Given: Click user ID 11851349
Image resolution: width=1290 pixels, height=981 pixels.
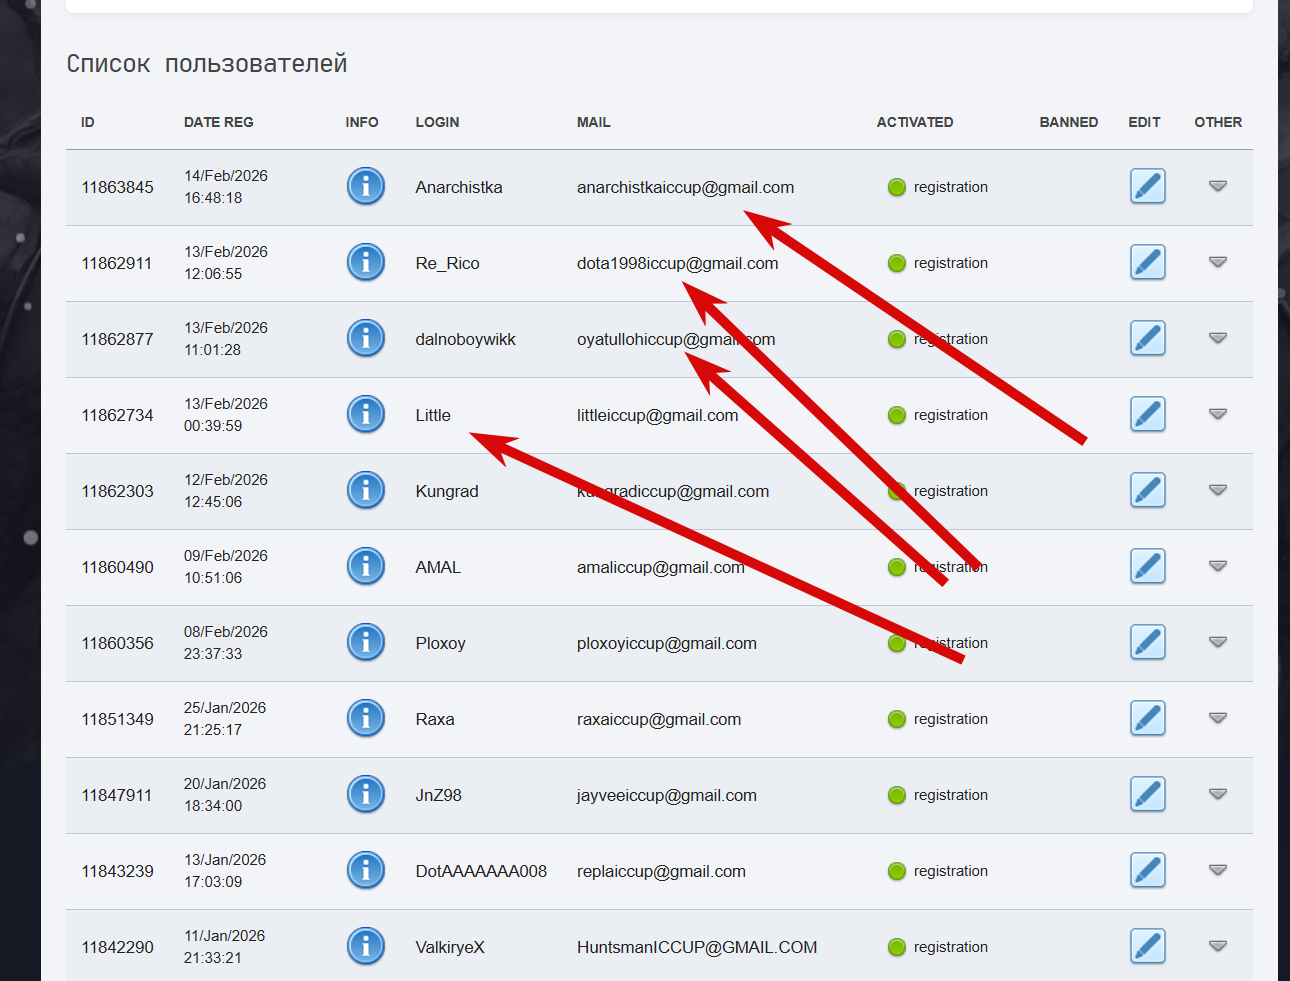Looking at the screenshot, I should pyautogui.click(x=118, y=719).
